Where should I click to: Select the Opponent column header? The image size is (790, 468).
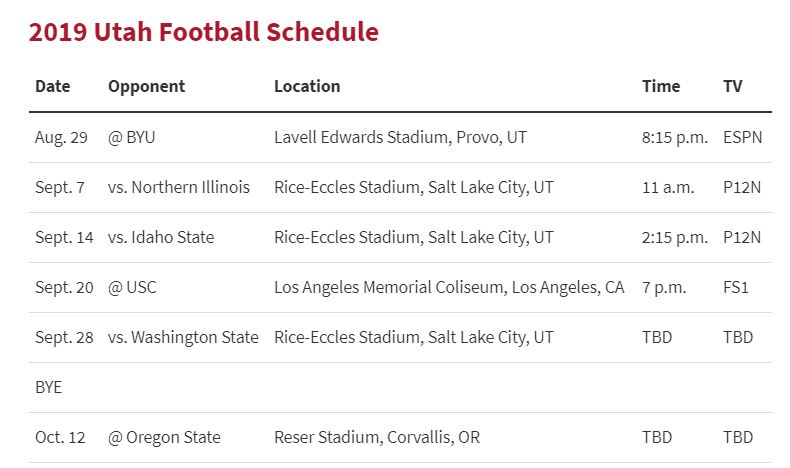tap(147, 87)
